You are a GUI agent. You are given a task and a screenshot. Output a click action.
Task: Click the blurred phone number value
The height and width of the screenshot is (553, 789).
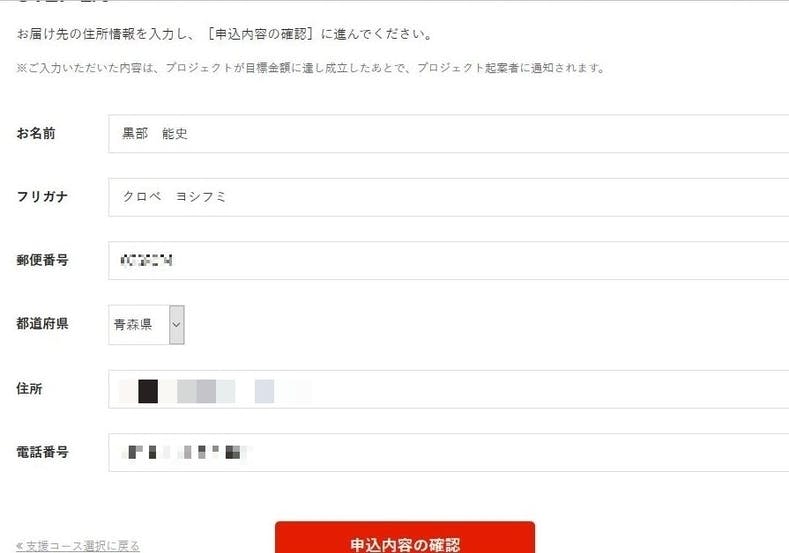click(x=185, y=452)
